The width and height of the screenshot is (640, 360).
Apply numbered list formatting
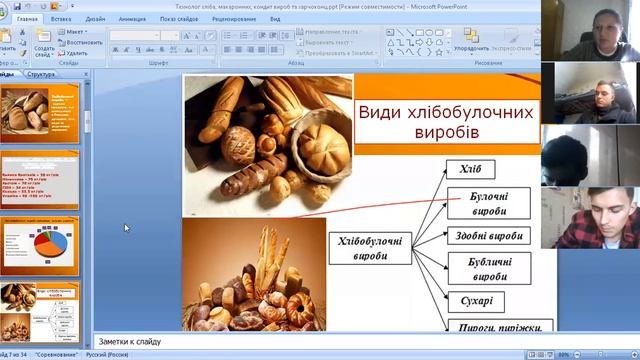245,36
